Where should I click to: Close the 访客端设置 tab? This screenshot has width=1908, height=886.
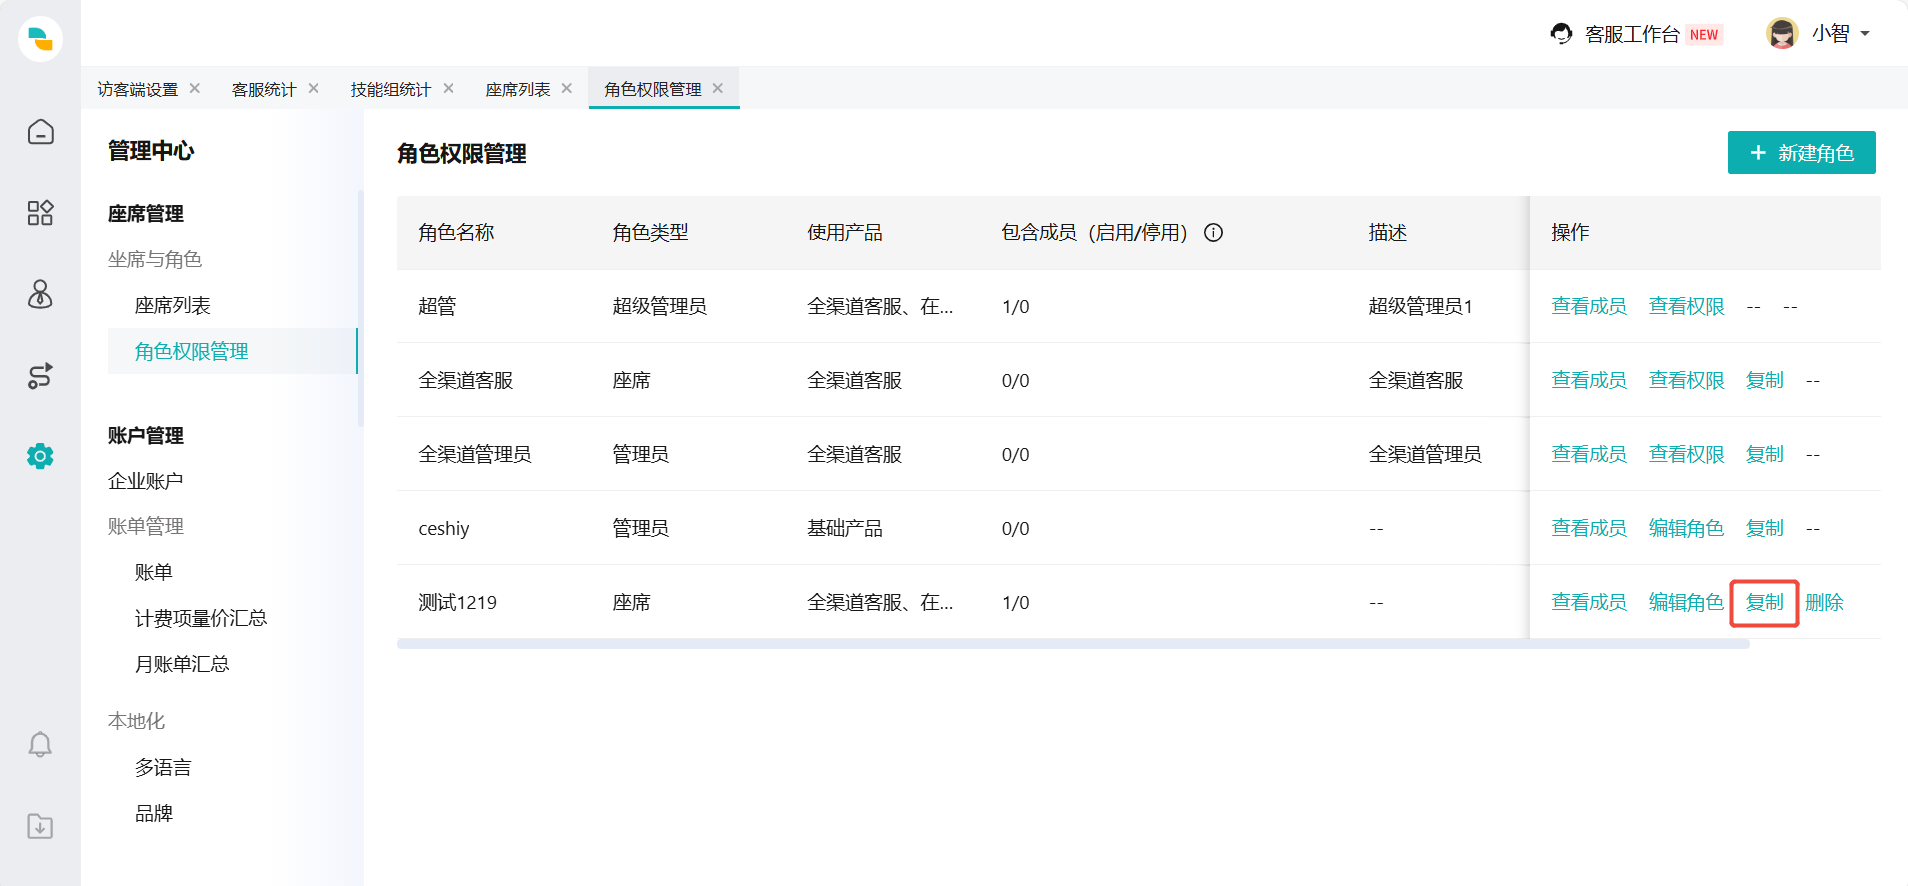pos(195,88)
